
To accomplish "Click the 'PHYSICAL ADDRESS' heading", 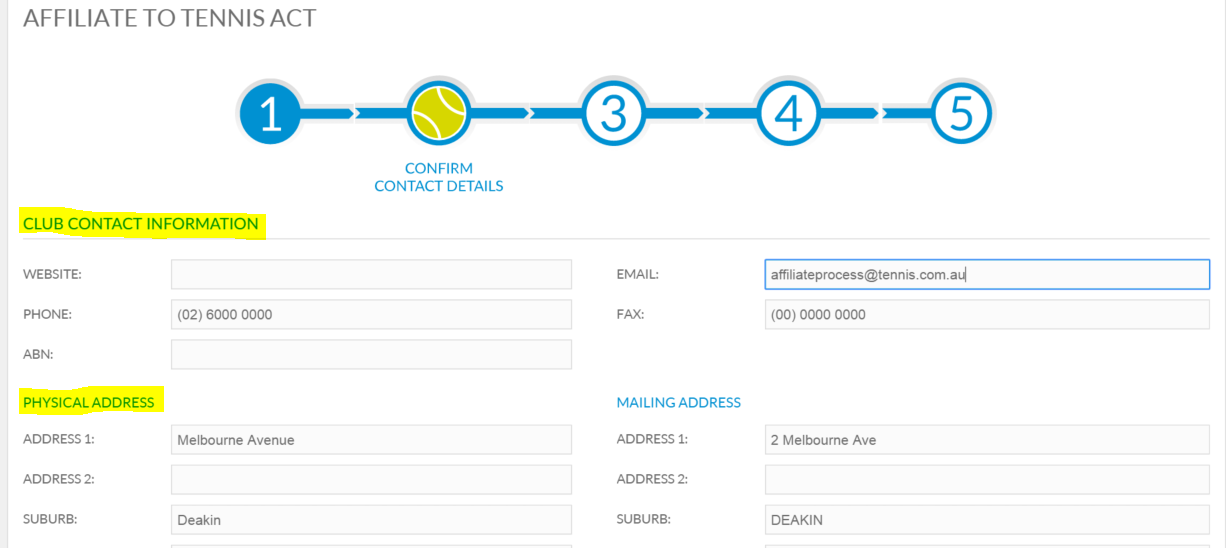I will pos(89,403).
